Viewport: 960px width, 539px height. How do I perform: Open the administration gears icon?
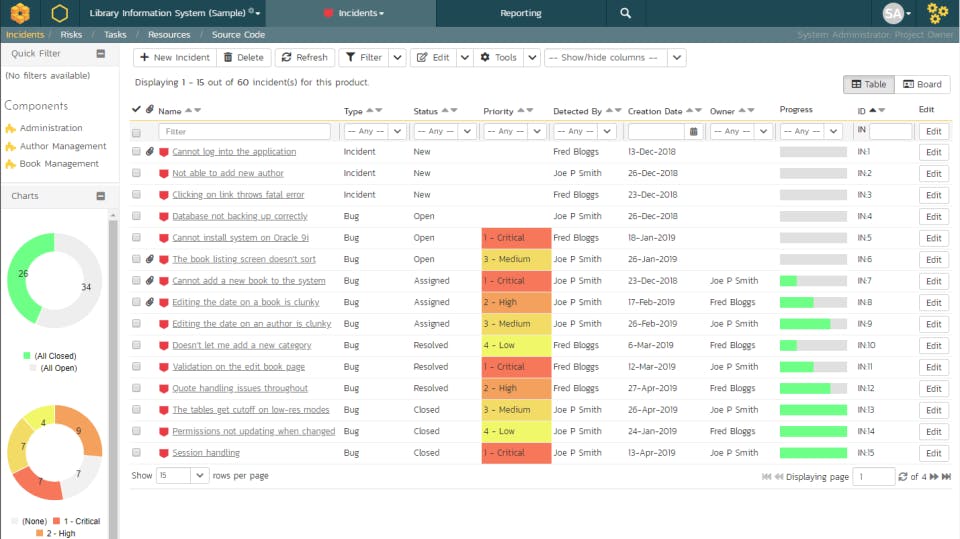tap(937, 13)
